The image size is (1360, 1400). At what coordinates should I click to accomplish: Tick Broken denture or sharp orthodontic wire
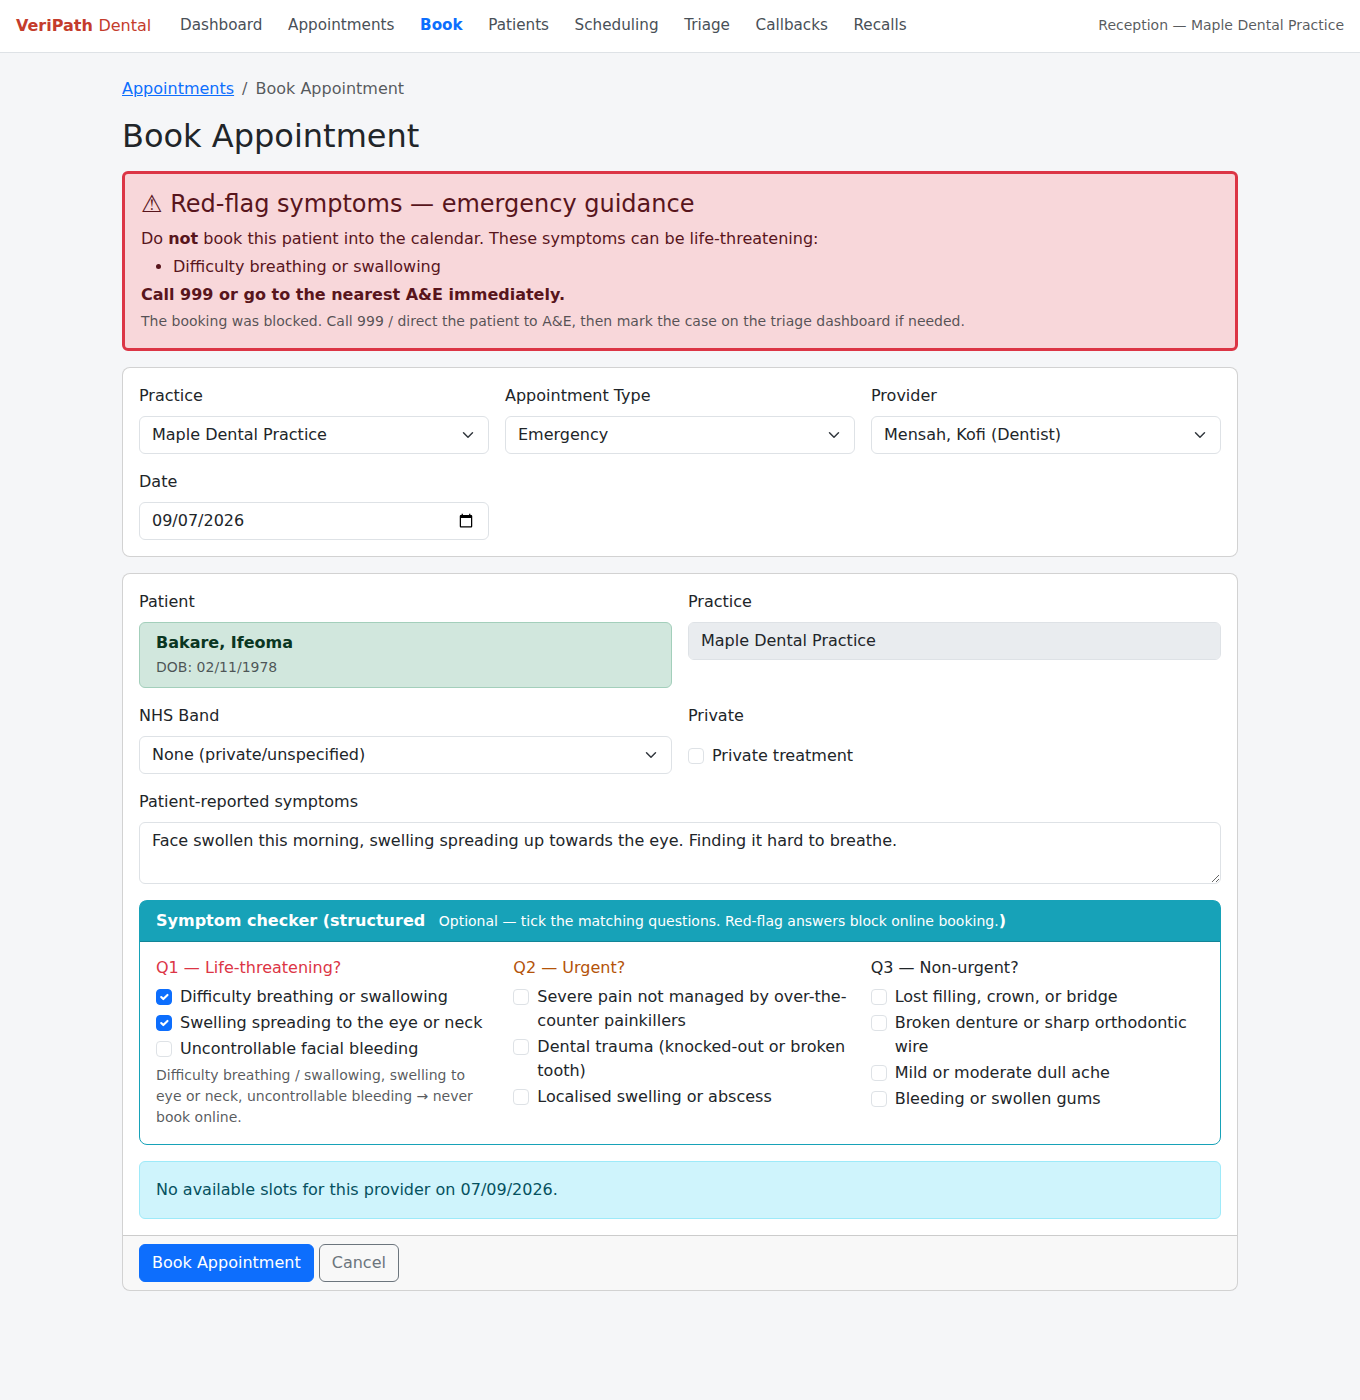[879, 1023]
